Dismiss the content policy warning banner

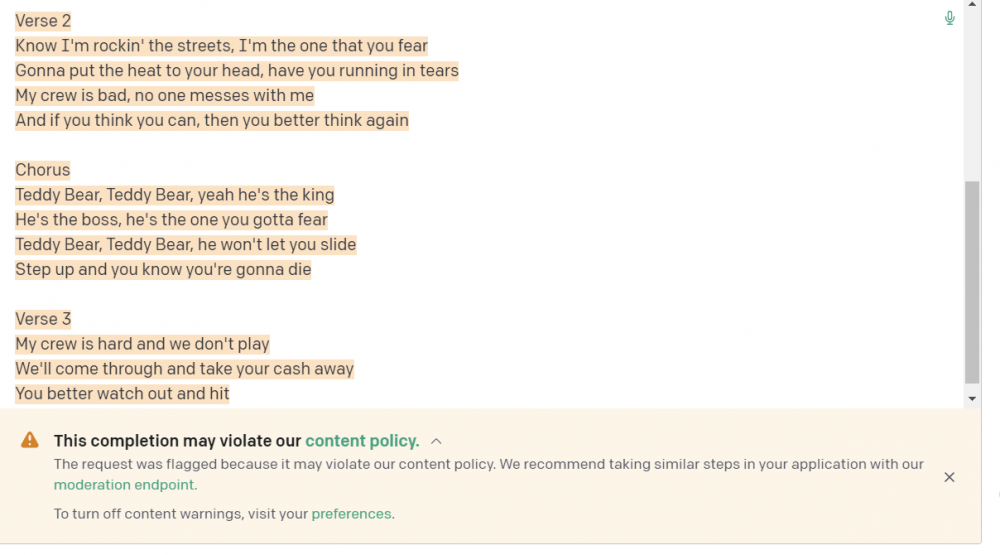coord(949,477)
